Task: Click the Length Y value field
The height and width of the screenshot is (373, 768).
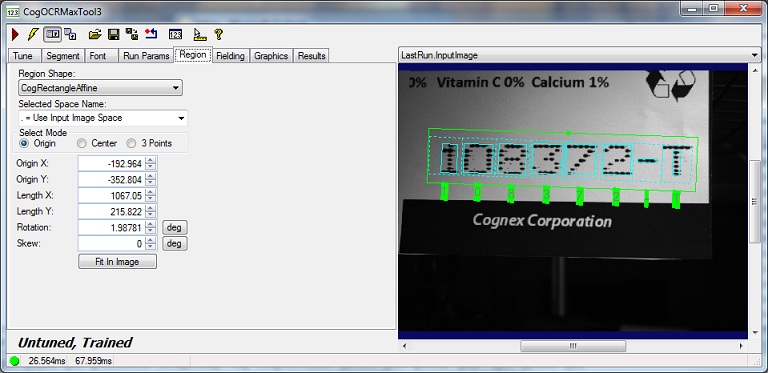Action: [112, 211]
